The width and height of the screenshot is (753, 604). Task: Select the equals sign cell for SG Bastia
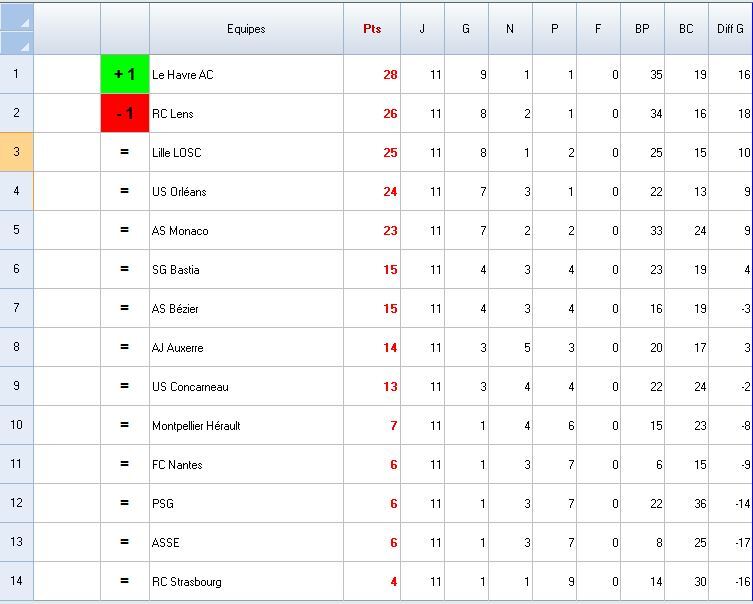[125, 269]
